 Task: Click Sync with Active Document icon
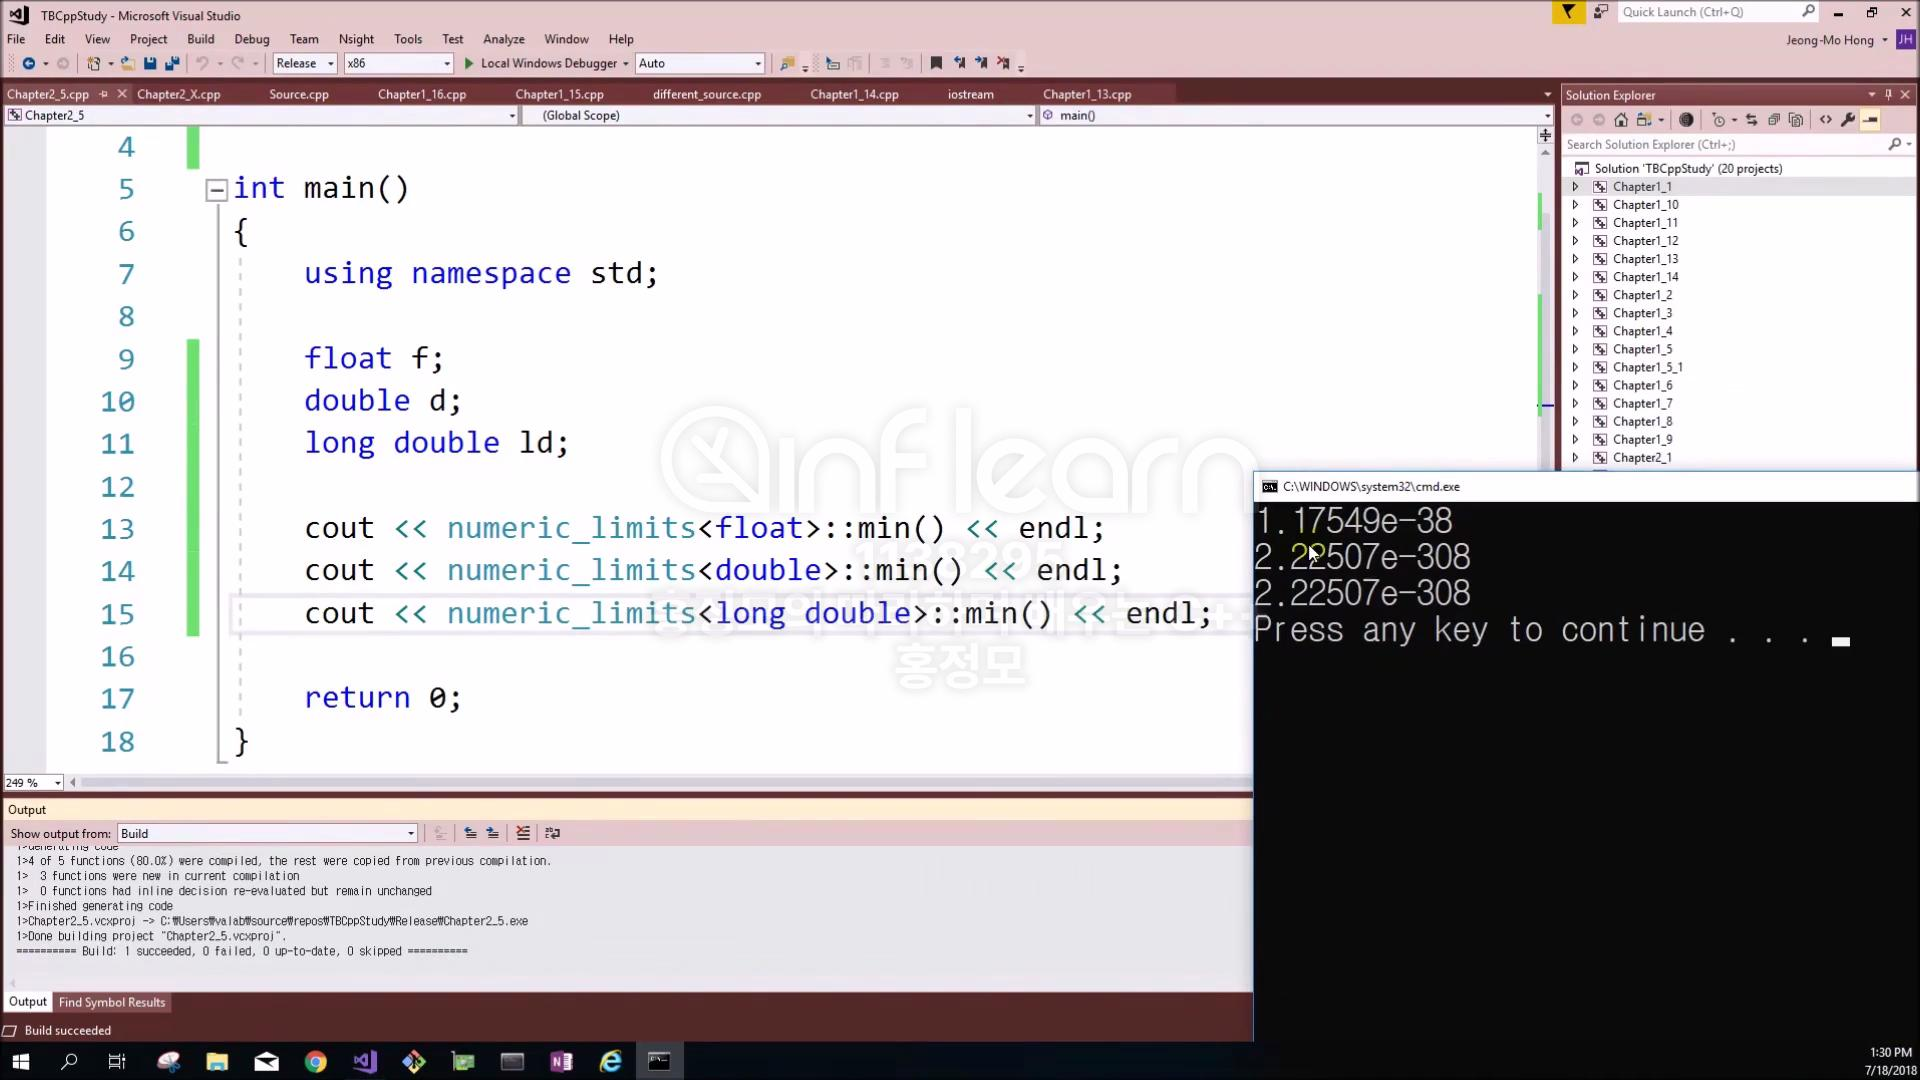[1751, 120]
